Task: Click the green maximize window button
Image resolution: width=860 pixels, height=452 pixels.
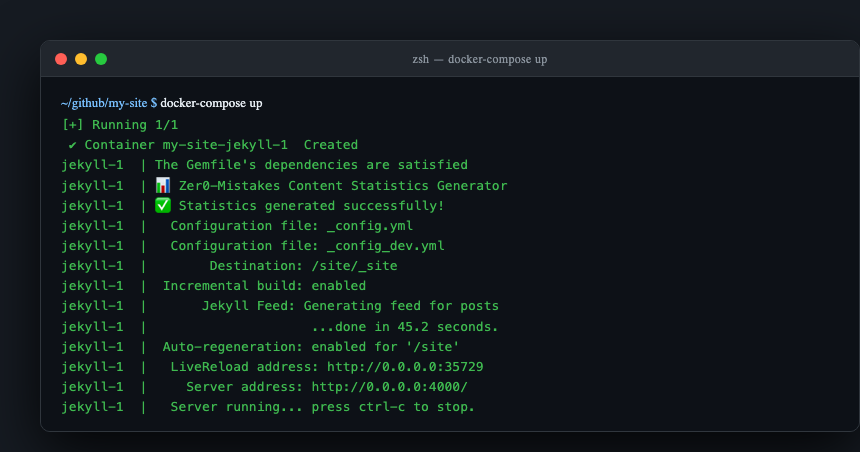Action: pos(101,59)
